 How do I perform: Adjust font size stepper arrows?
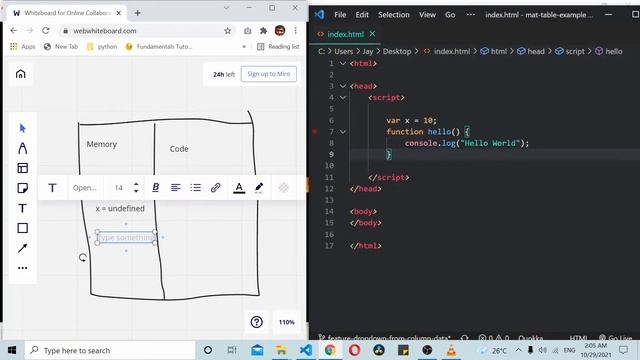136,188
